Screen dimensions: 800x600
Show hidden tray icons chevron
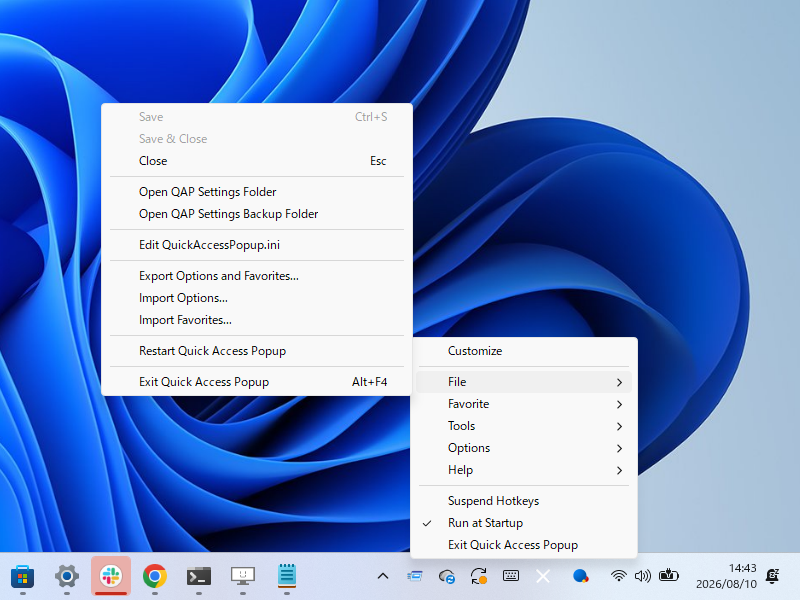[383, 577]
